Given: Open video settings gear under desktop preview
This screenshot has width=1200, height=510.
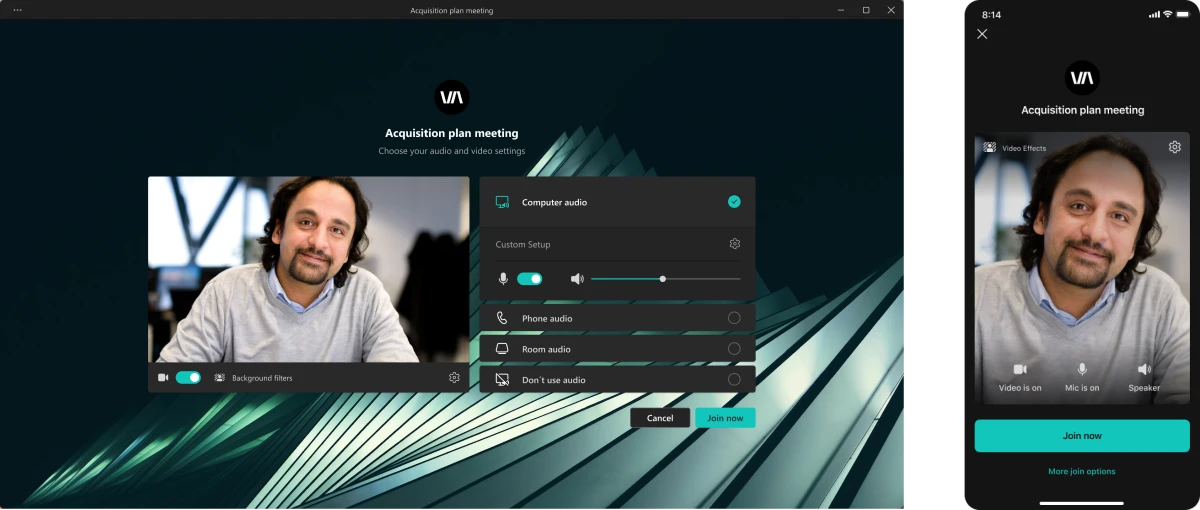Looking at the screenshot, I should coord(454,378).
